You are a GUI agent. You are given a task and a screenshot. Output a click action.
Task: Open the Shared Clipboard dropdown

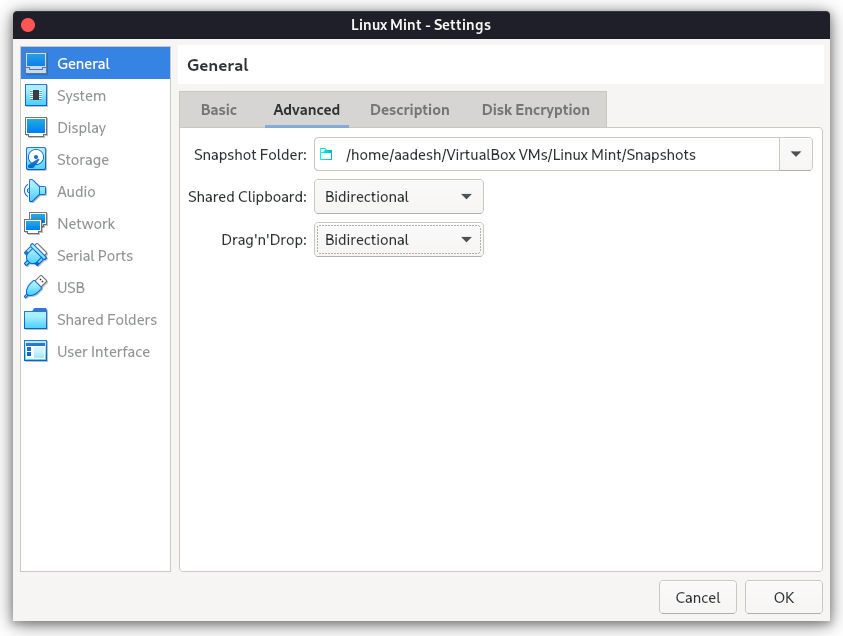tap(399, 197)
